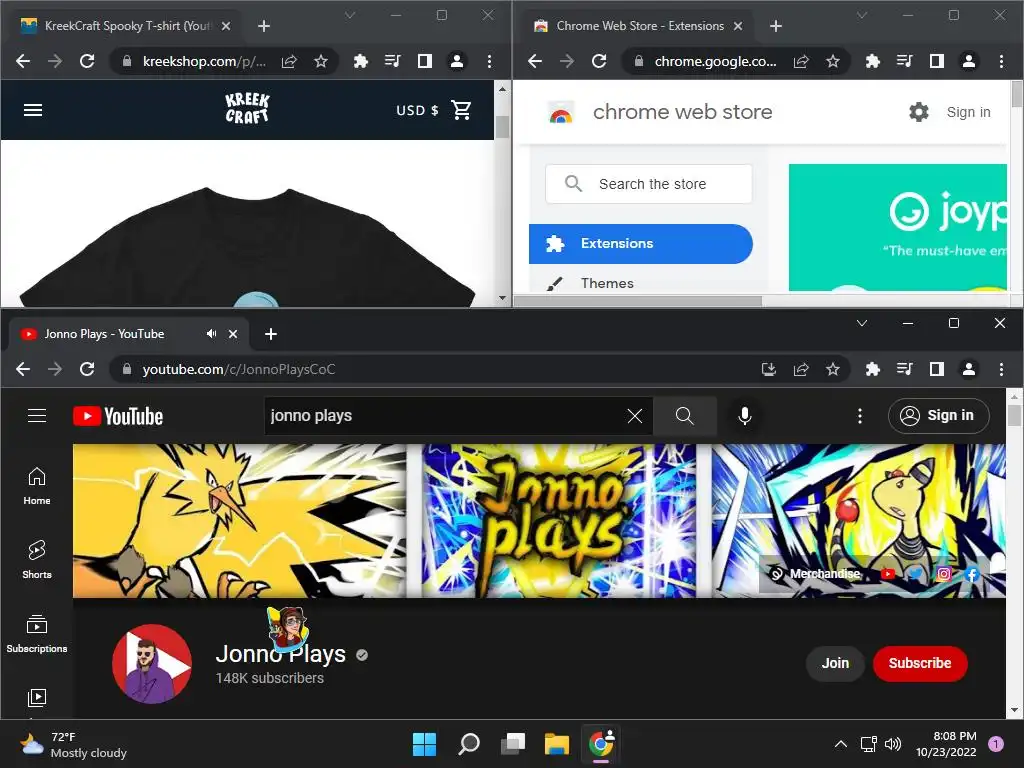
Task: Open Merchandise link on channel banner
Action: point(816,574)
